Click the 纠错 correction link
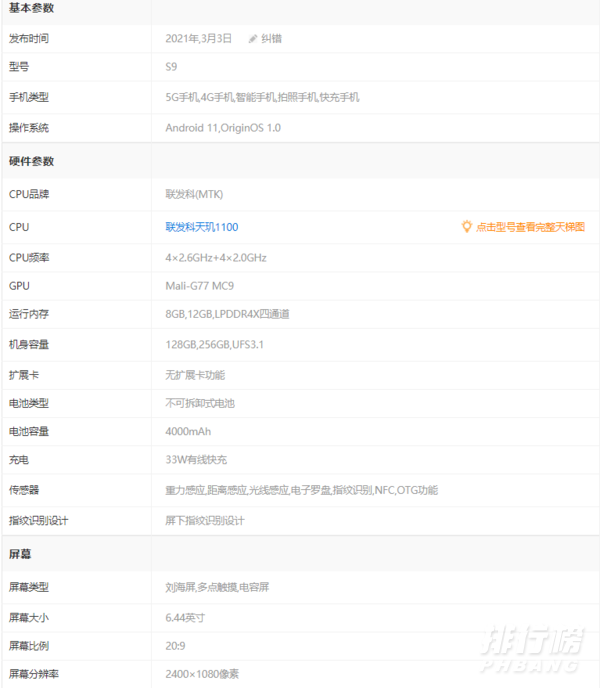The width and height of the screenshot is (600, 688). pyautogui.click(x=271, y=39)
